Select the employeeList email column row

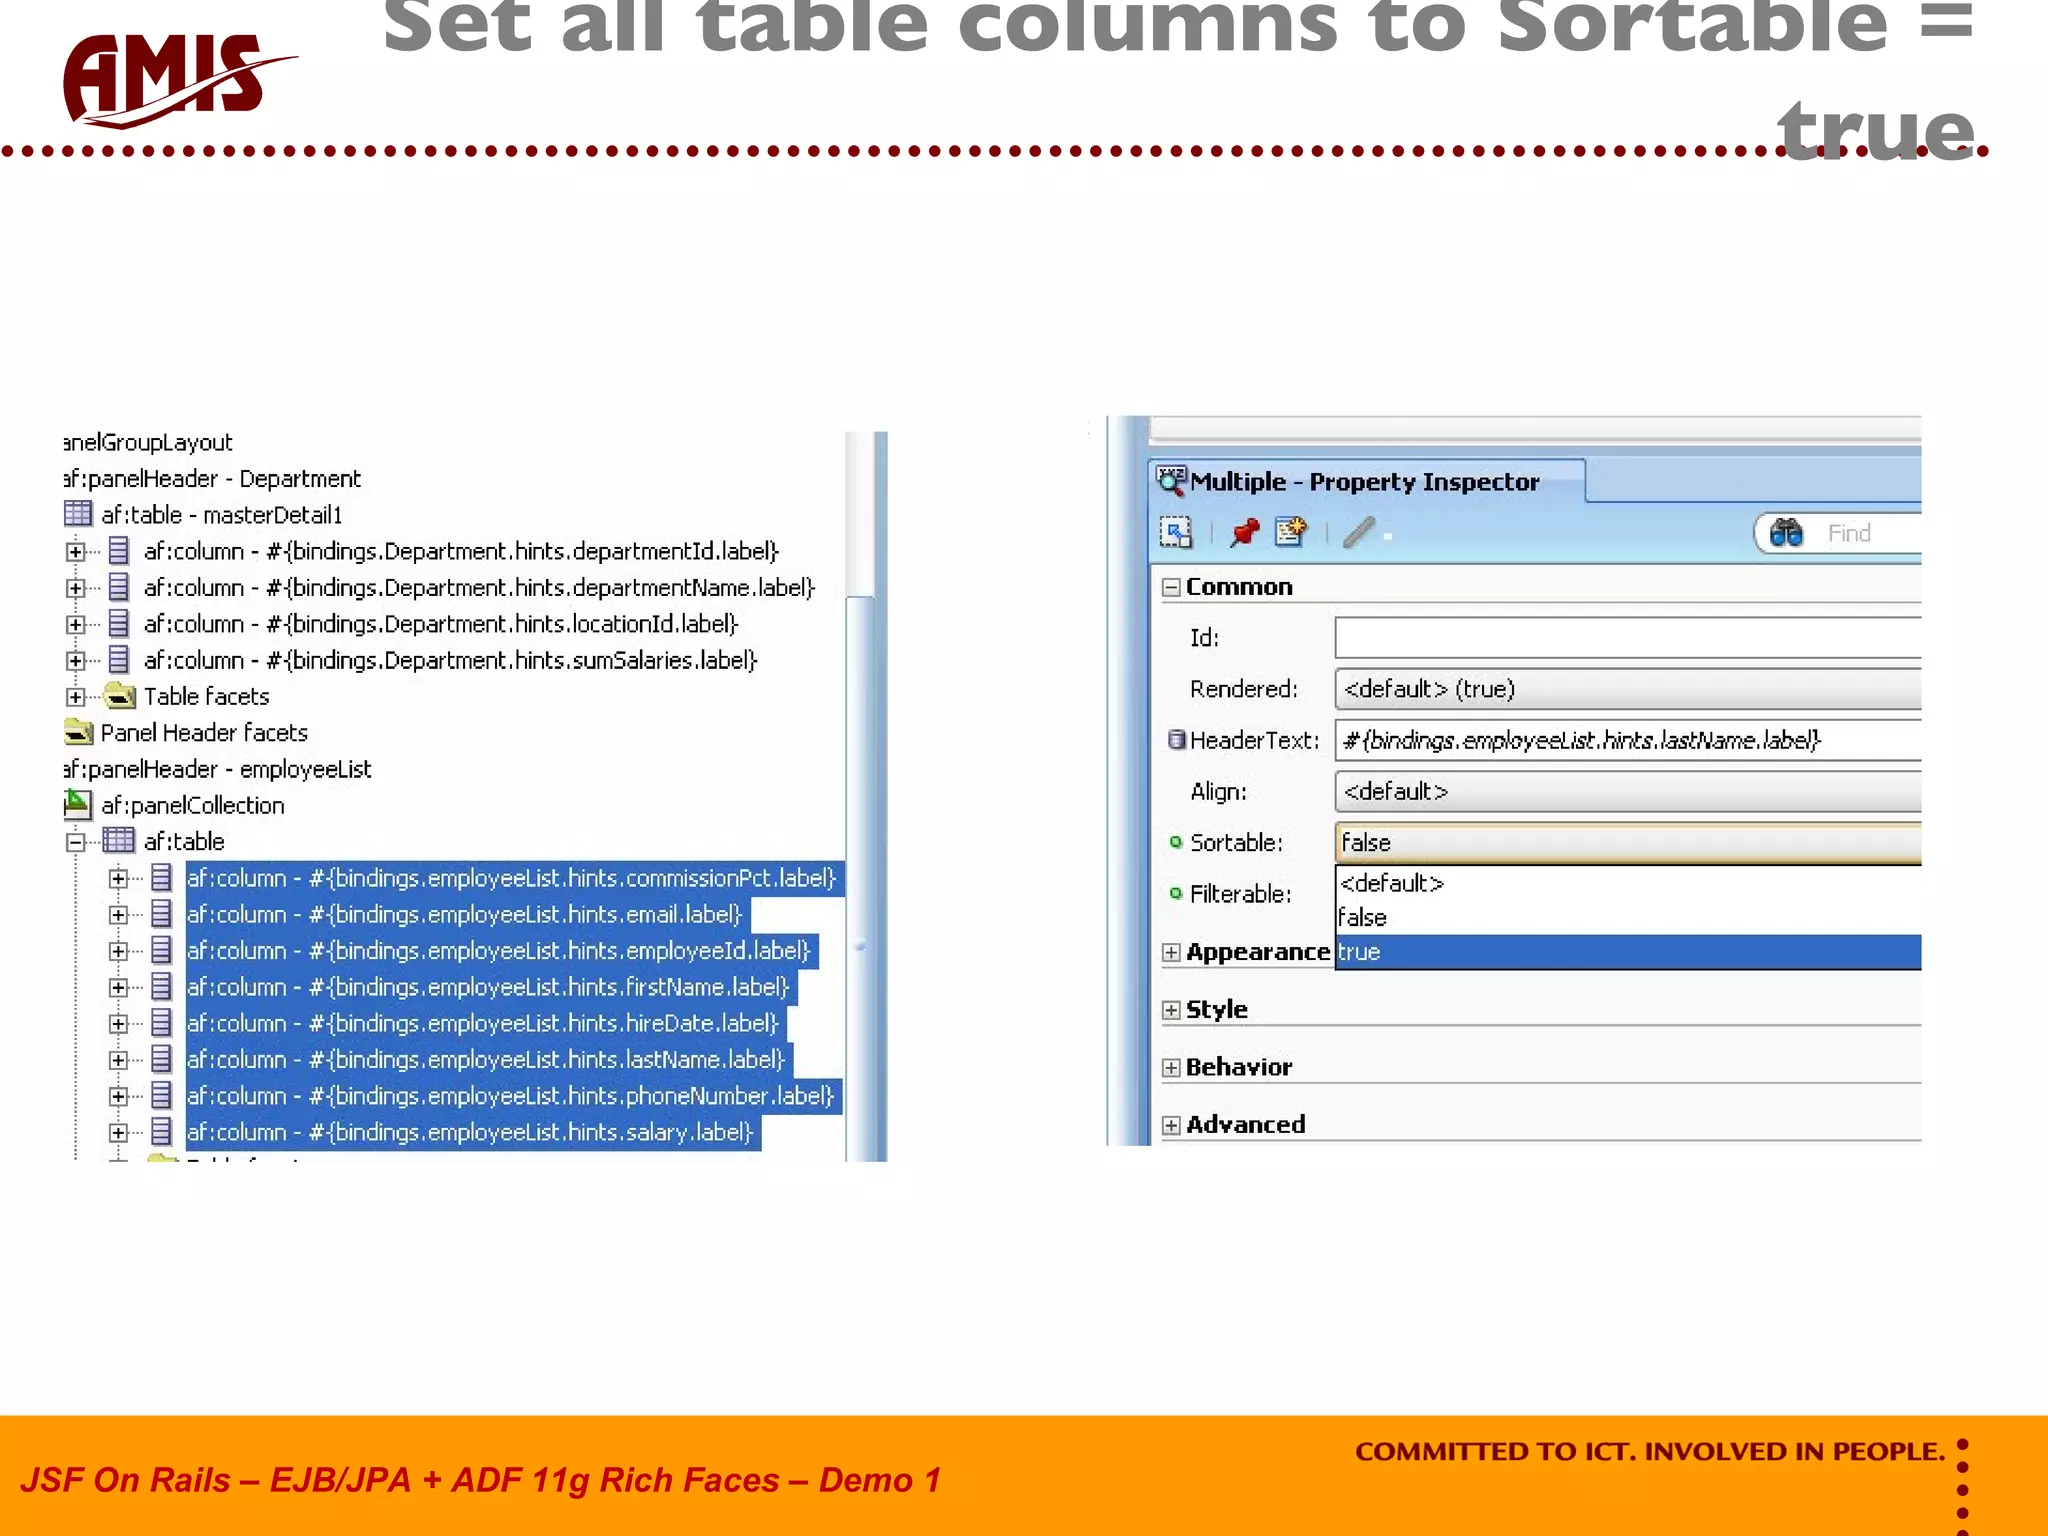click(x=468, y=913)
